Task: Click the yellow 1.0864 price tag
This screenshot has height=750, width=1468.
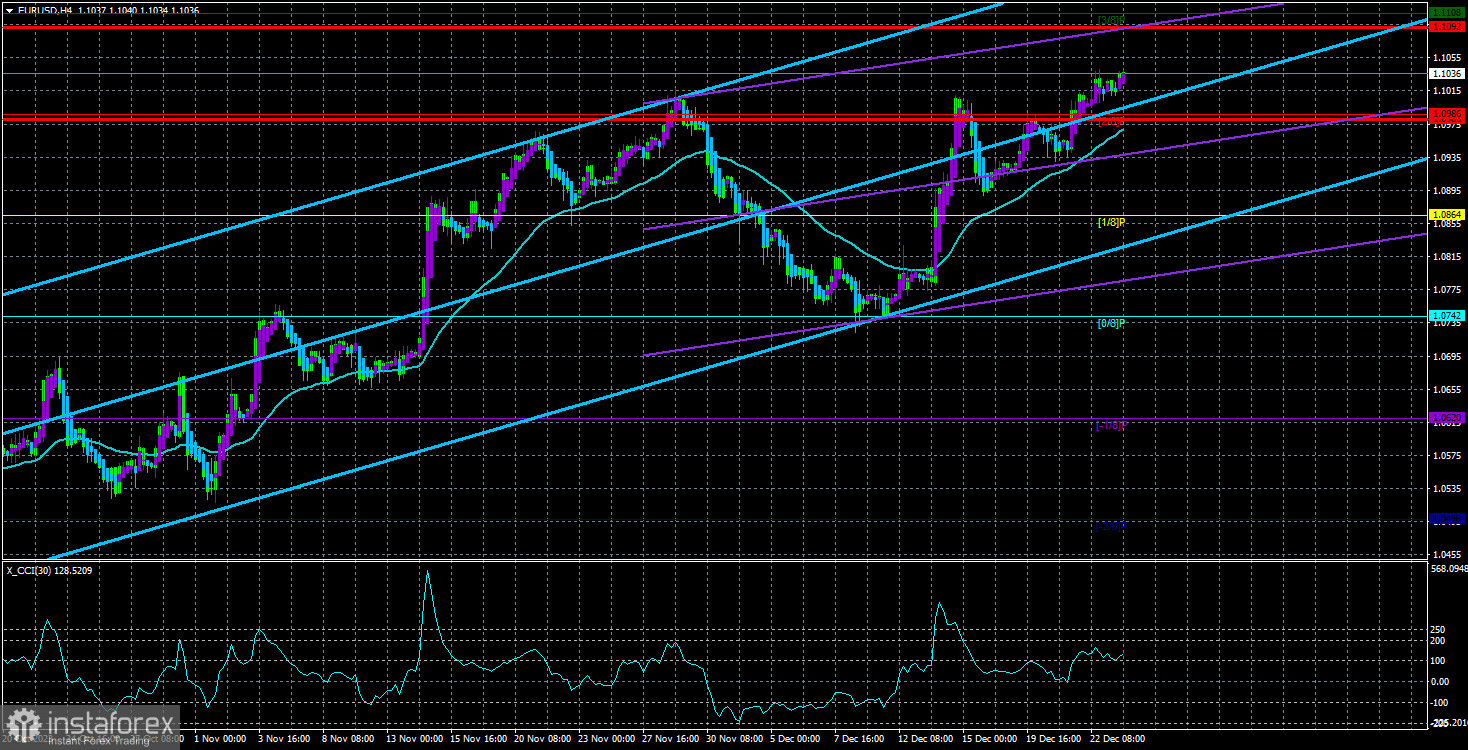Action: click(x=1447, y=215)
